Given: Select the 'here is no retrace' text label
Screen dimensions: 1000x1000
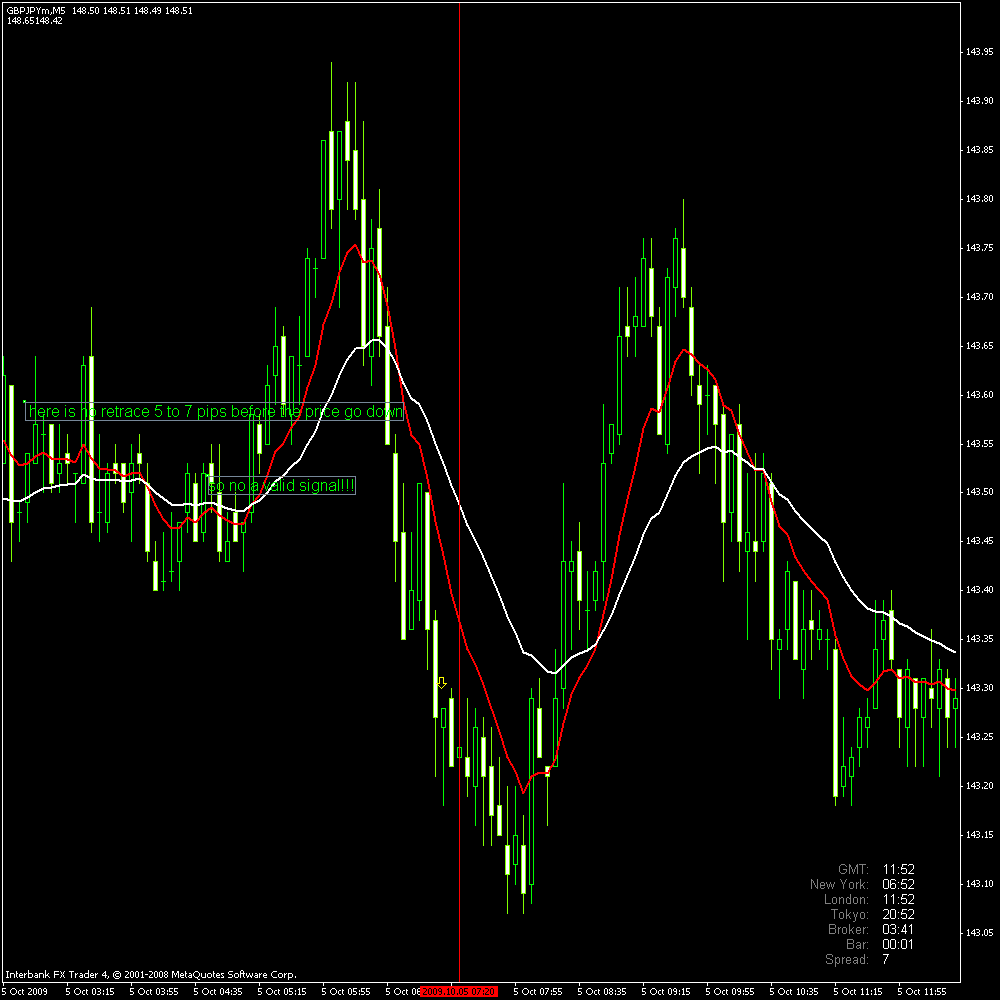Looking at the screenshot, I should click(x=214, y=412).
